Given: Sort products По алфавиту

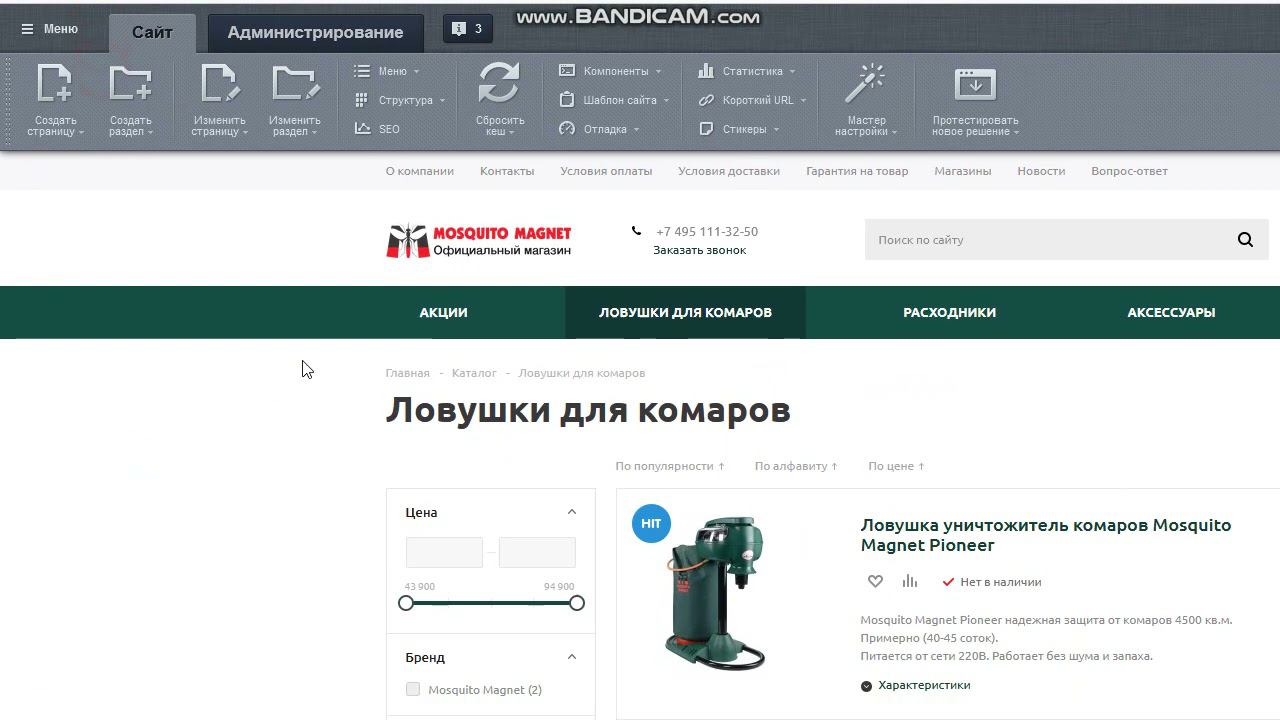Looking at the screenshot, I should click(x=796, y=466).
